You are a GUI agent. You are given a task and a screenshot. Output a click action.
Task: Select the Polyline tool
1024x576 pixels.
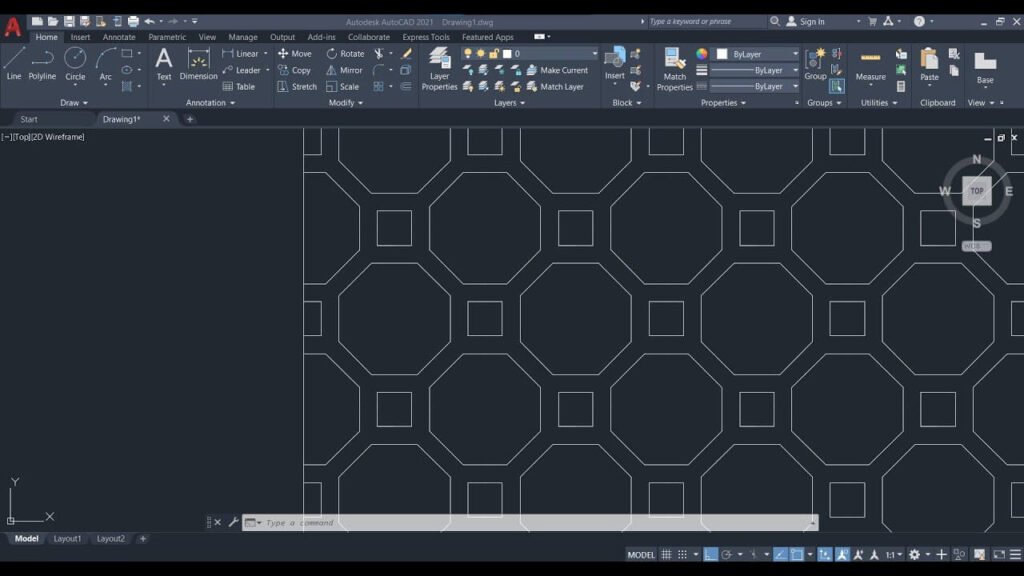tap(42, 63)
